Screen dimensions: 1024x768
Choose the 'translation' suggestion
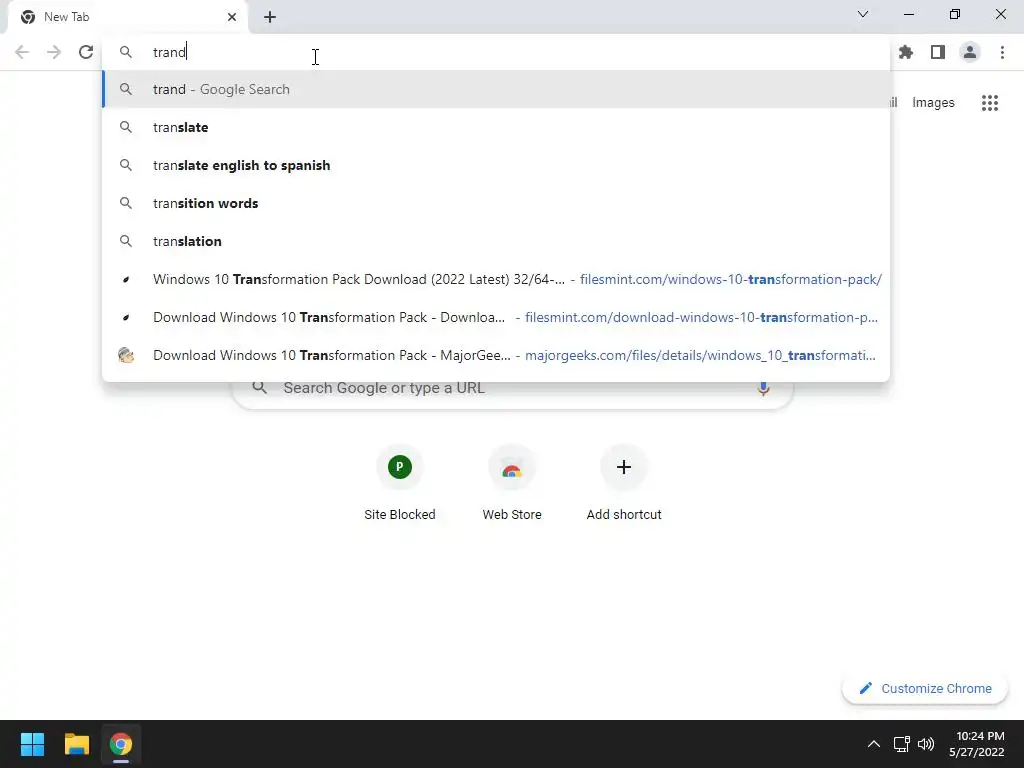tap(496, 241)
